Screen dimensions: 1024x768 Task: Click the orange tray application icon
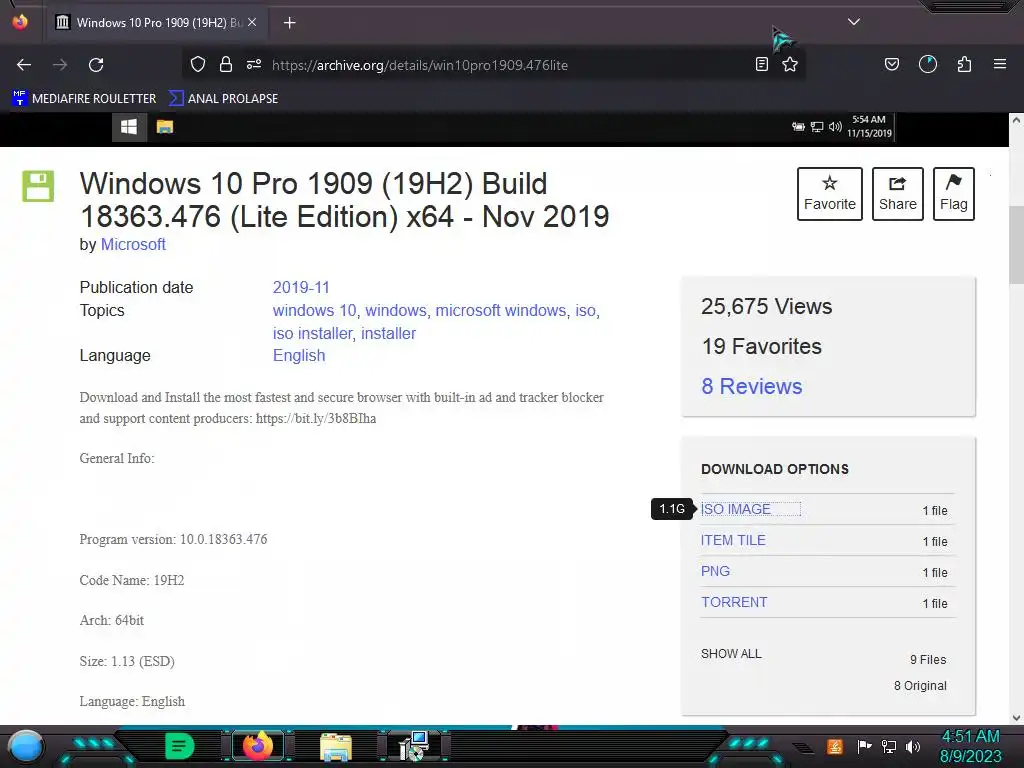(834, 746)
